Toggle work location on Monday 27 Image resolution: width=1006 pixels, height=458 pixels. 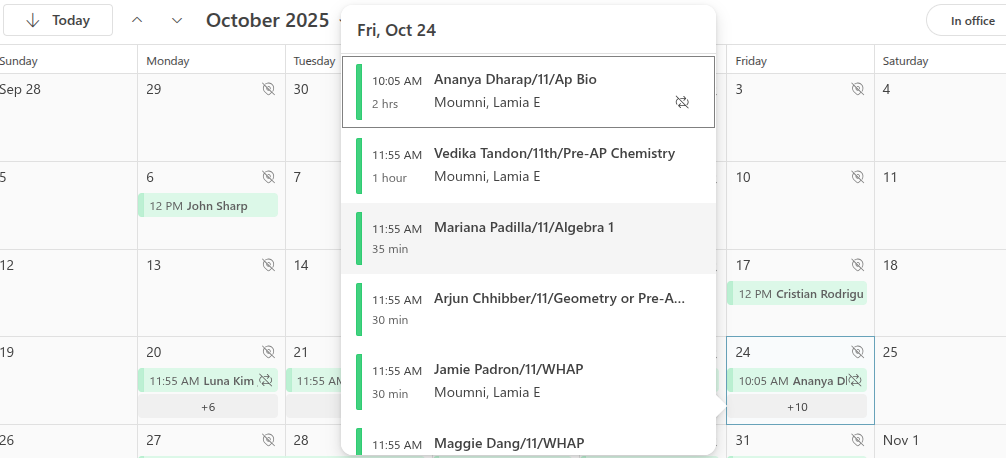point(268,440)
